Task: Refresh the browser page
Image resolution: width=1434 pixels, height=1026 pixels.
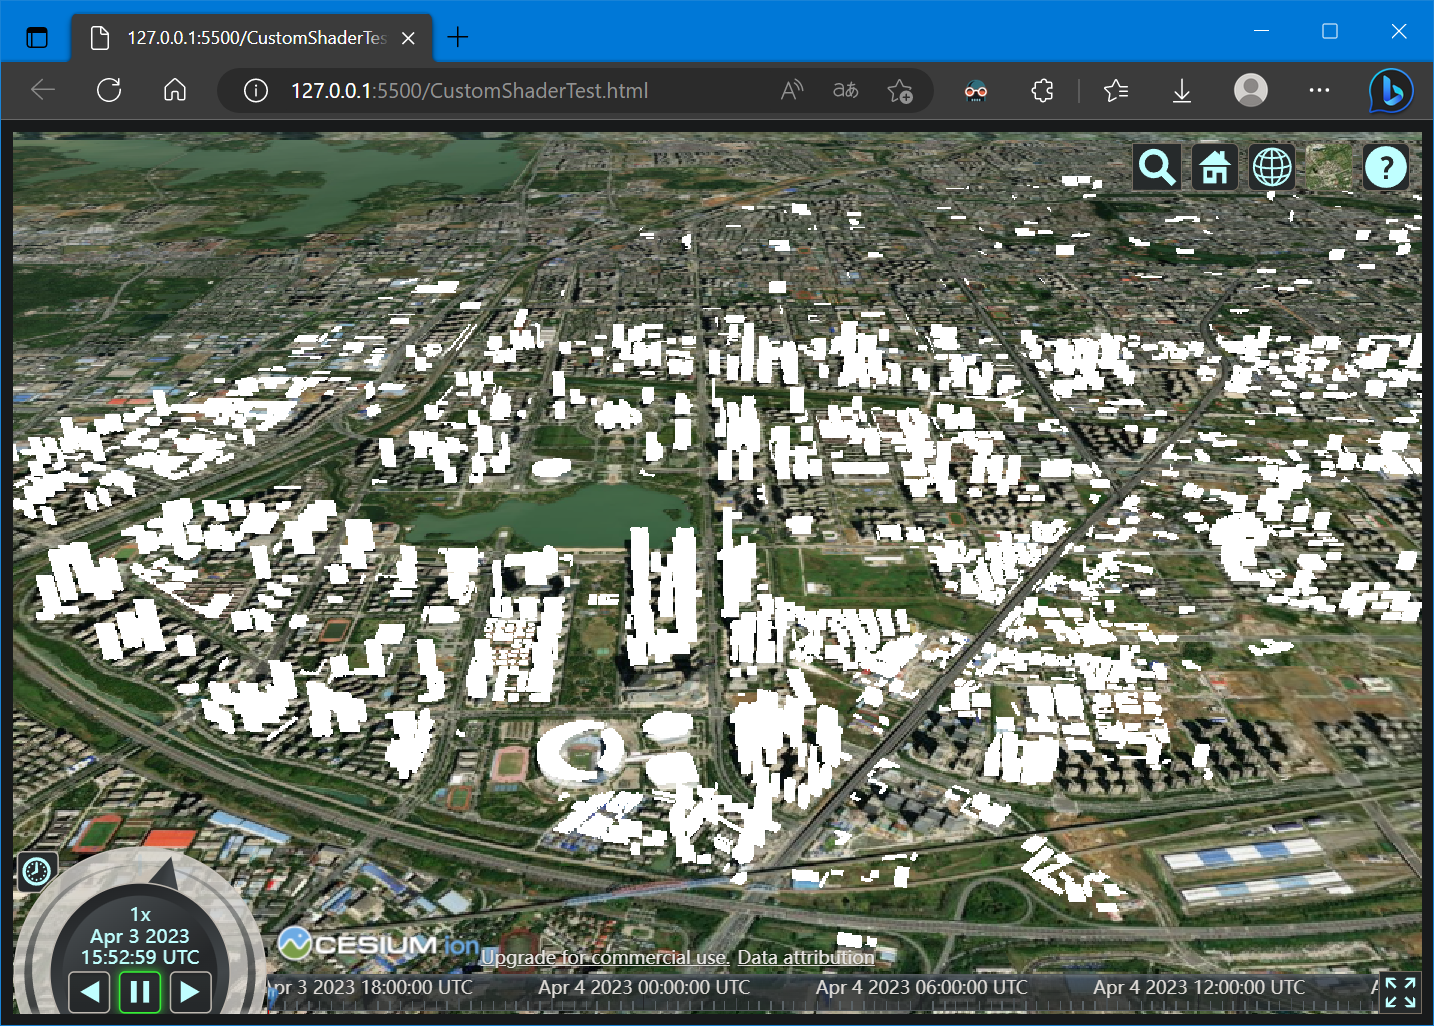Action: [x=109, y=91]
